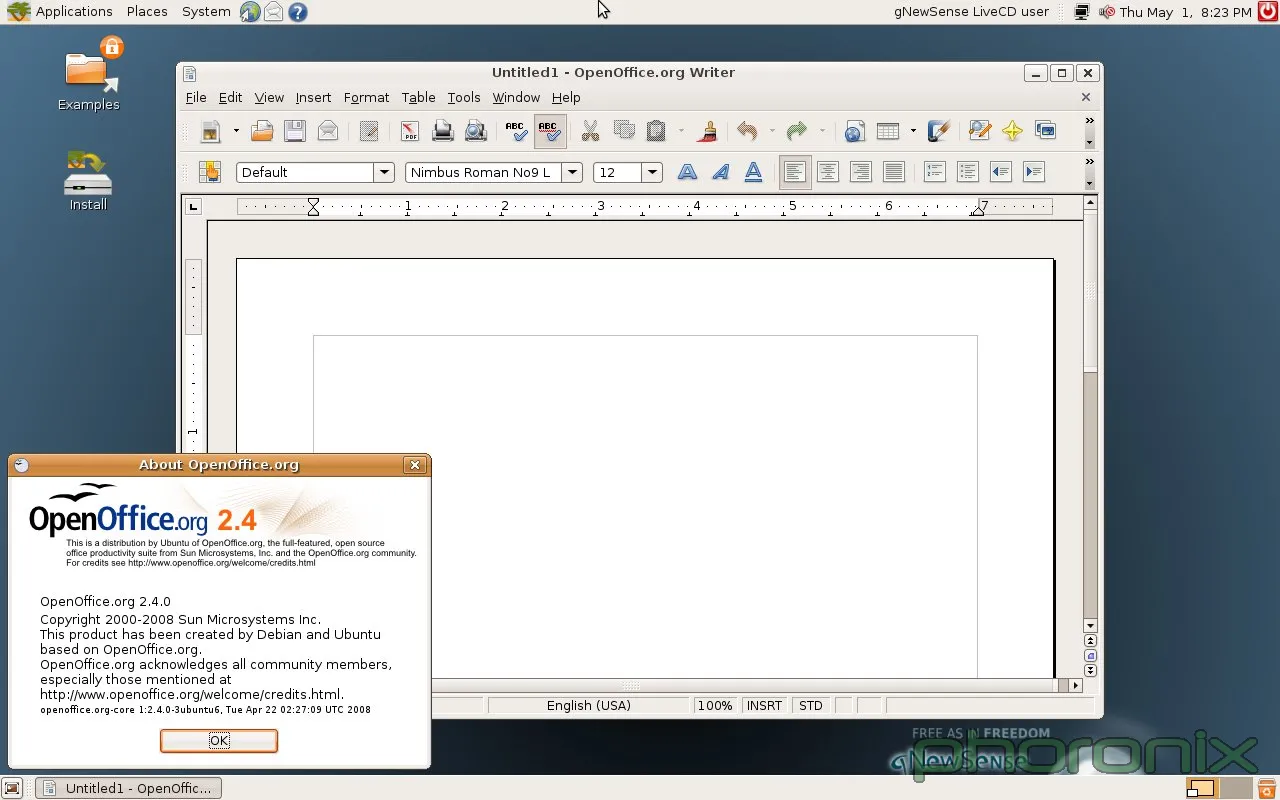Viewport: 1280px width, 800px height.
Task: Click the New document icon
Action: [210, 131]
